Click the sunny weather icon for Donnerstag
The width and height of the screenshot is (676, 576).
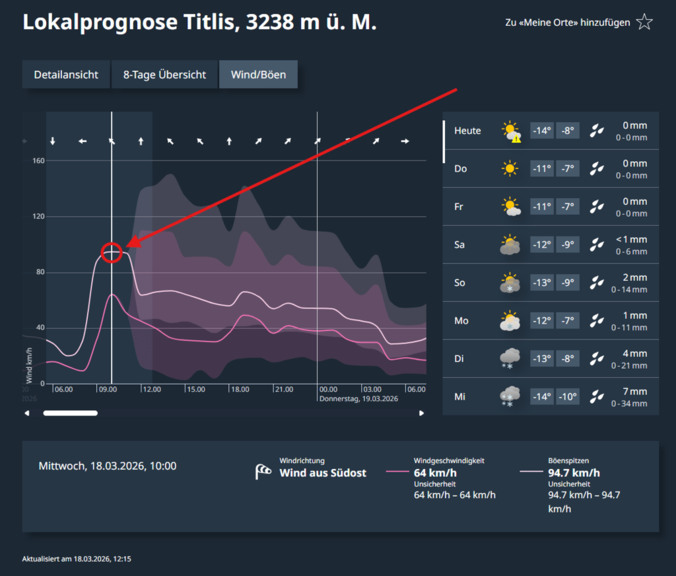(x=511, y=169)
